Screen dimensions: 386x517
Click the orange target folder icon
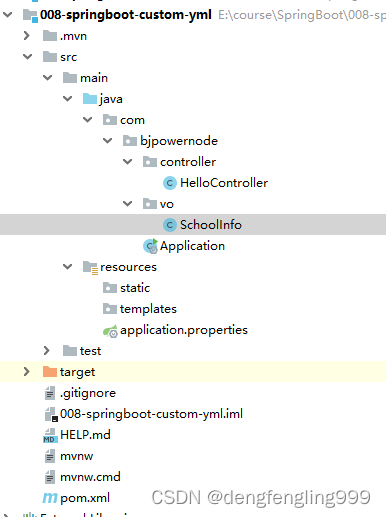[50, 372]
